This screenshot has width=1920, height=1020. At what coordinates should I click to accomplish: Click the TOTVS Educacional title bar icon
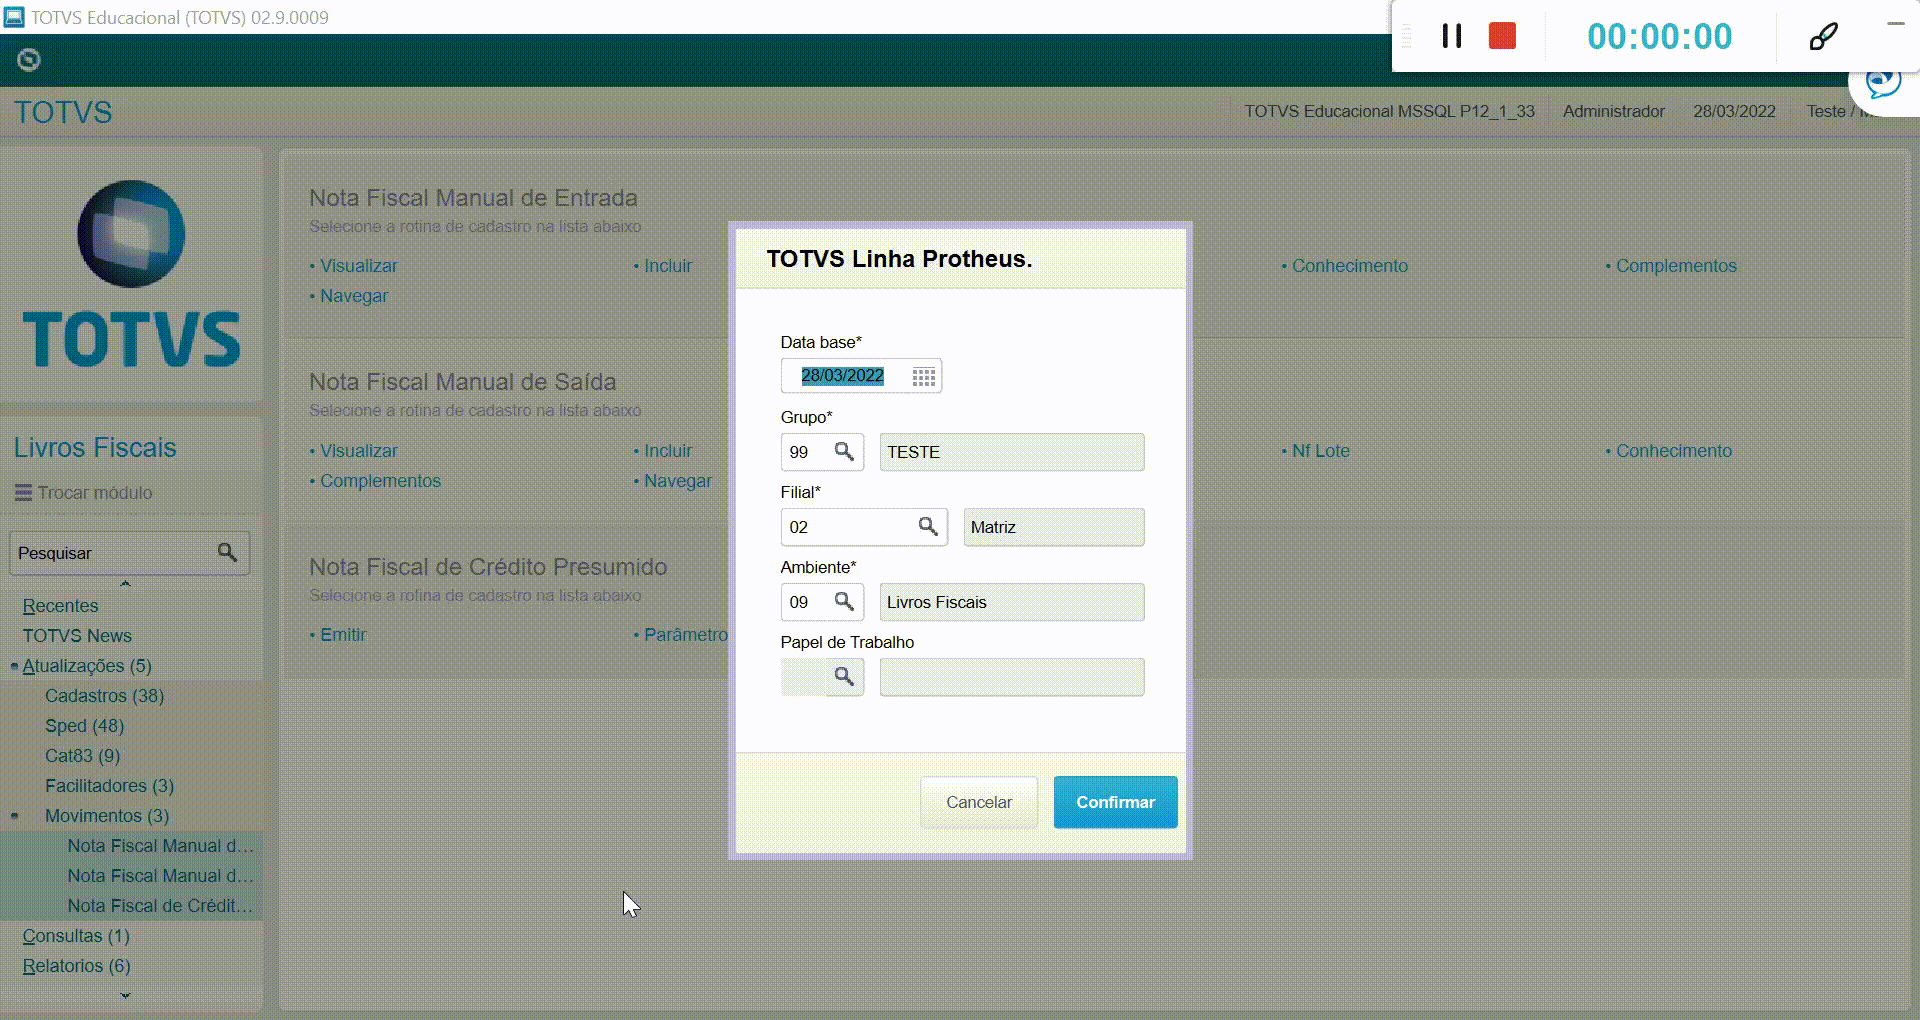(14, 17)
